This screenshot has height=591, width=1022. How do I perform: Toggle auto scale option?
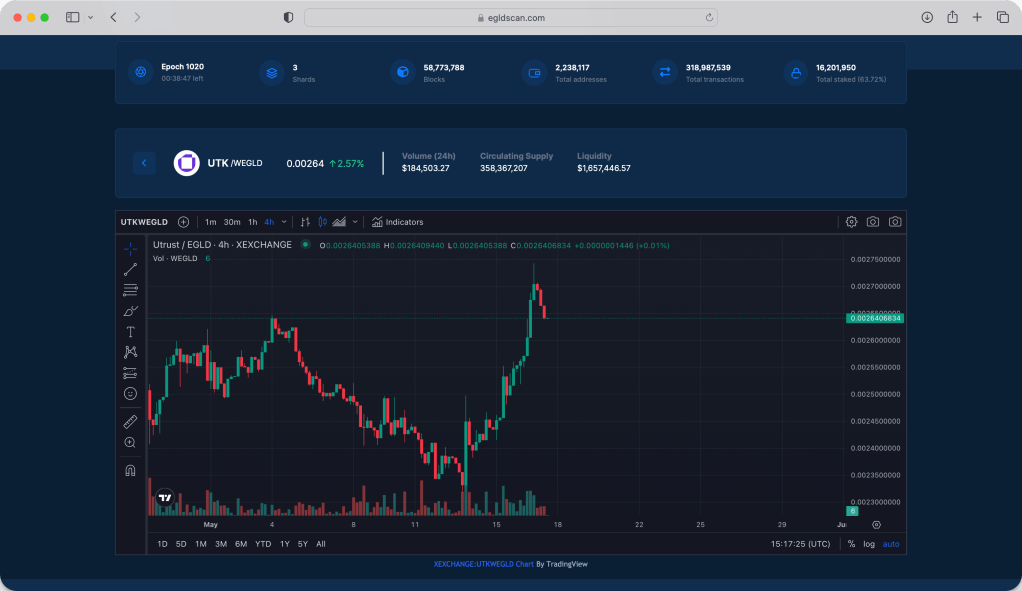[x=890, y=544]
